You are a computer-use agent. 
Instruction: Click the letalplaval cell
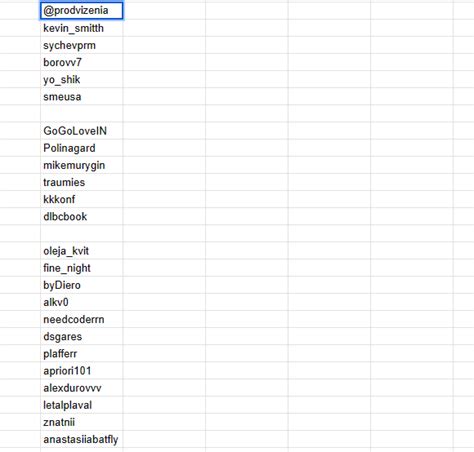(x=82, y=405)
